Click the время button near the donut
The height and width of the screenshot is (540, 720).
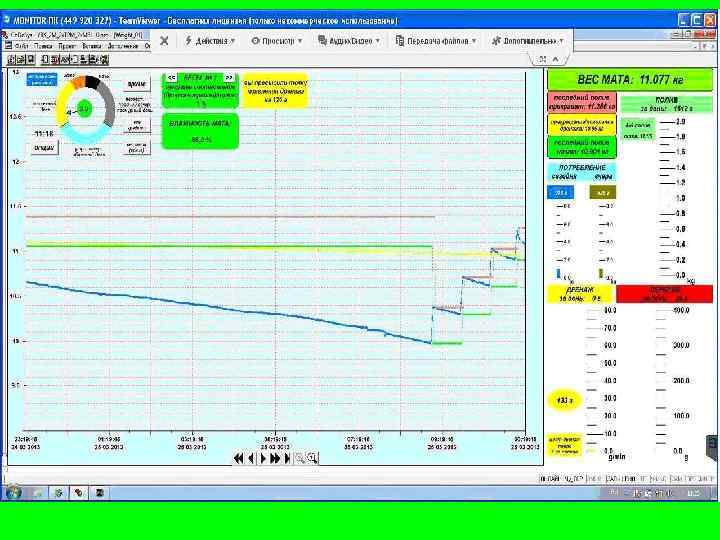pos(137,84)
